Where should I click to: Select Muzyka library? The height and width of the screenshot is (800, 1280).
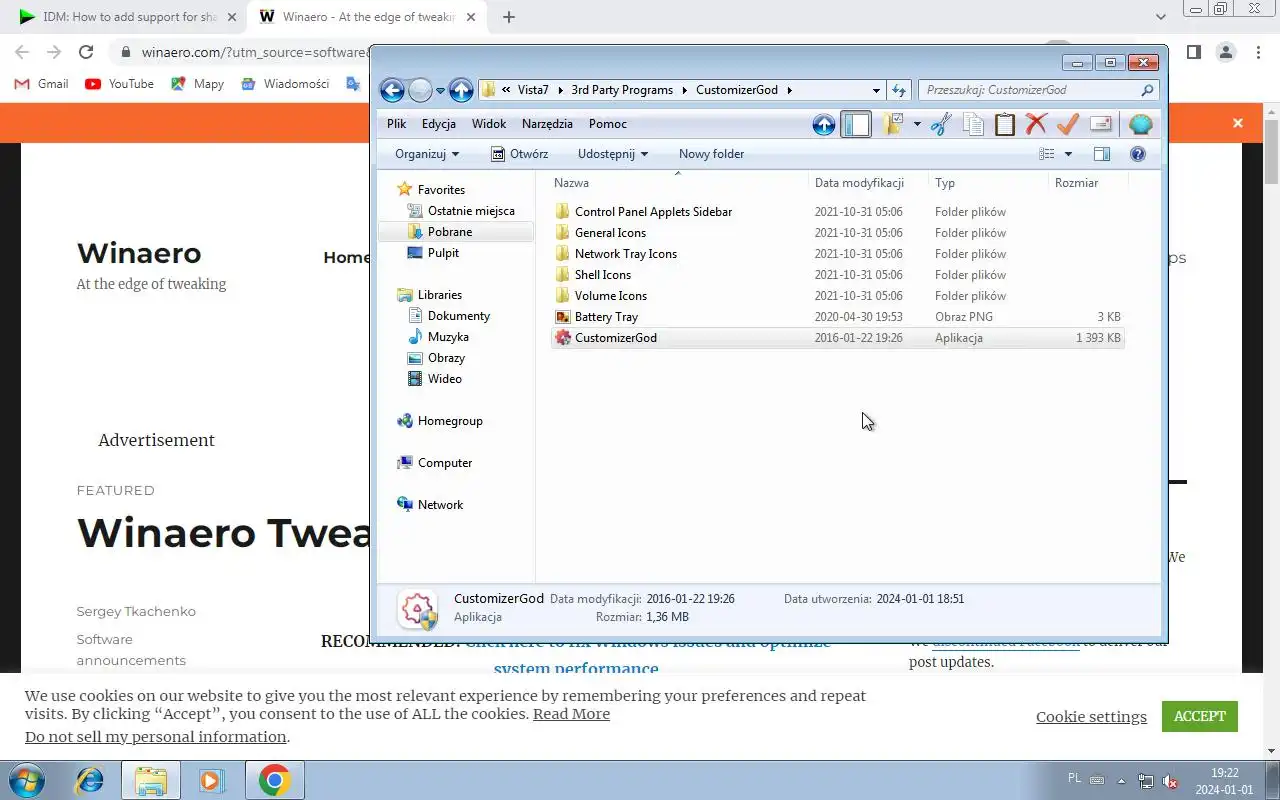click(x=448, y=337)
